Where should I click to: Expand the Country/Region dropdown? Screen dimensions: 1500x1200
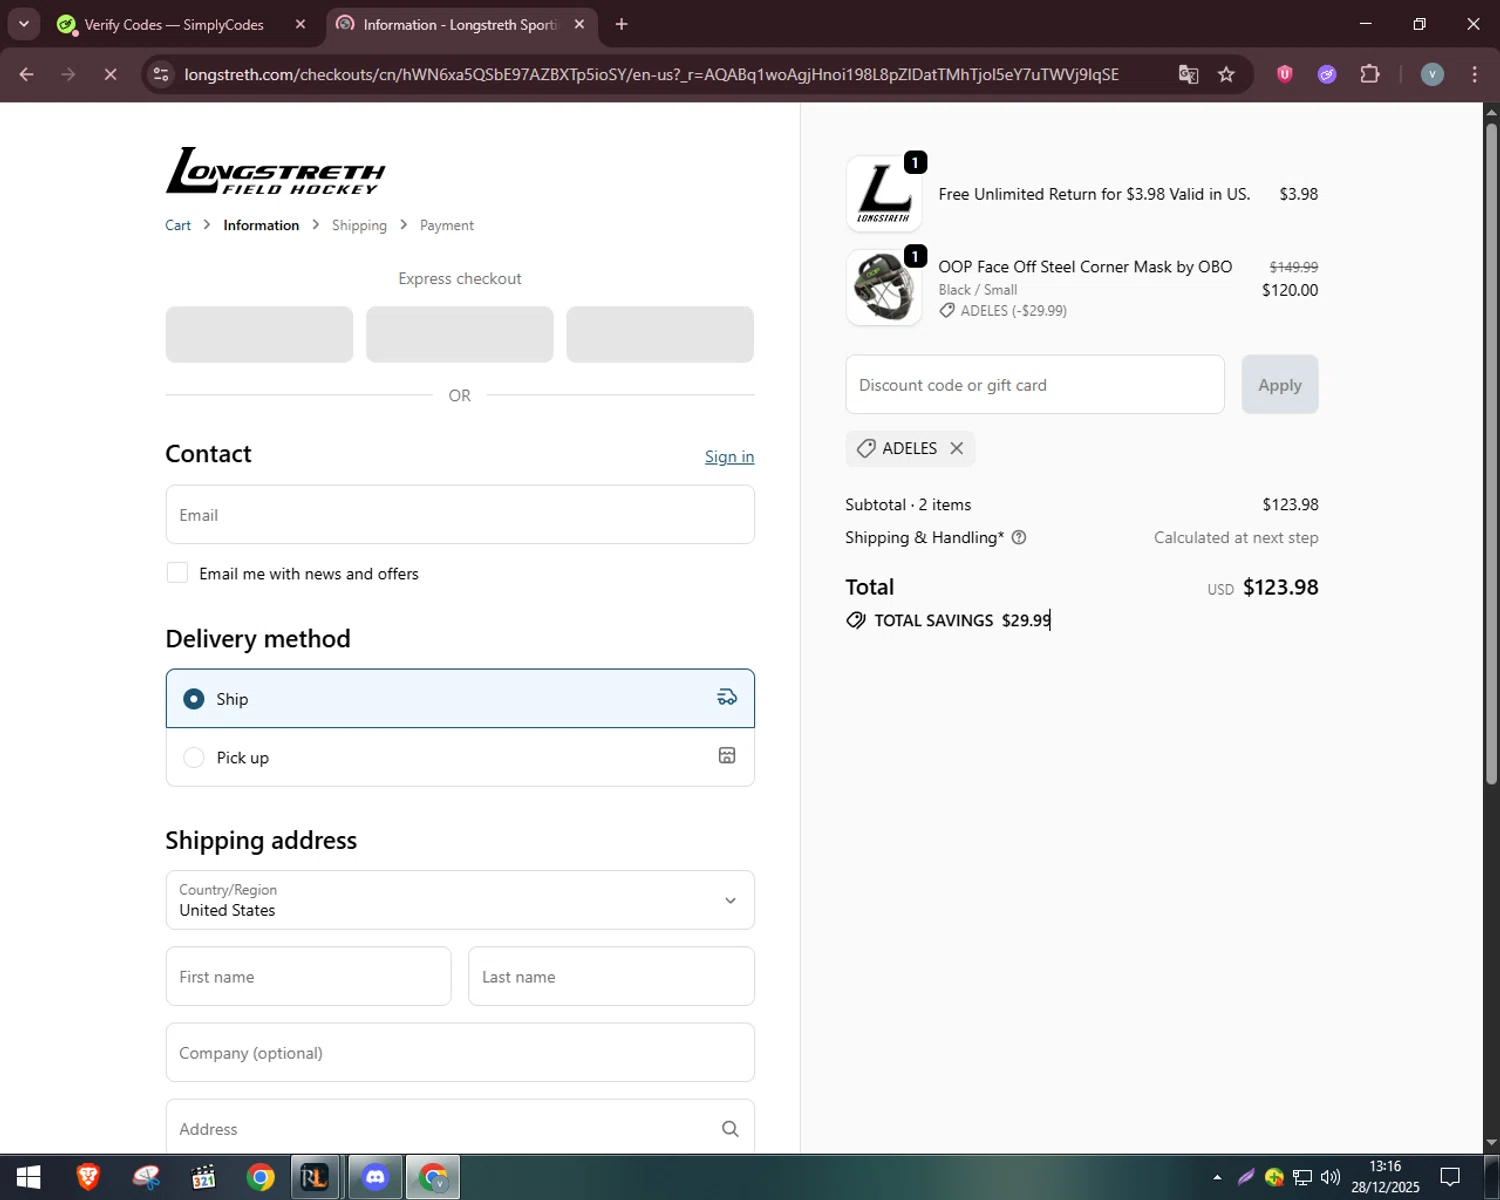point(460,900)
